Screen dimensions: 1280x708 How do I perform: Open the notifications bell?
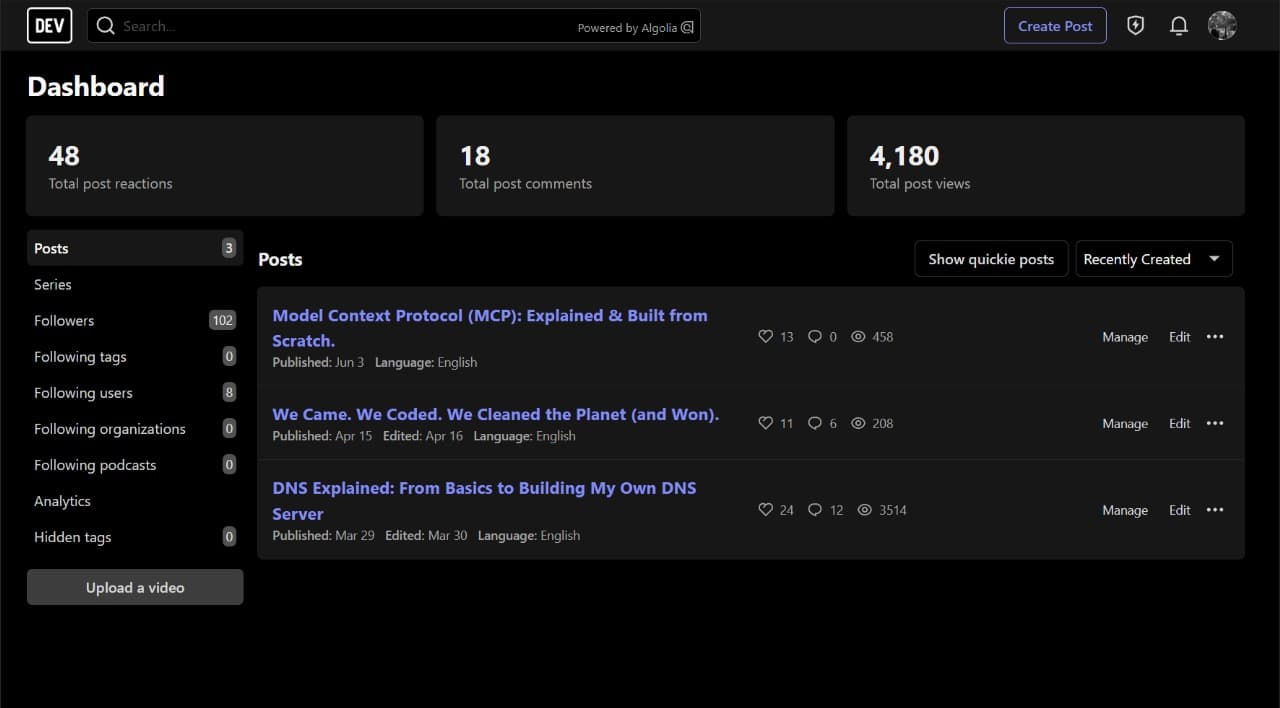click(1179, 26)
